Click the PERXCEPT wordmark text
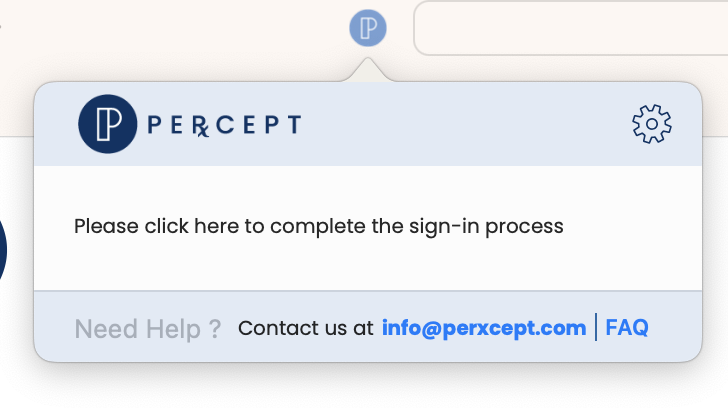 pos(225,125)
